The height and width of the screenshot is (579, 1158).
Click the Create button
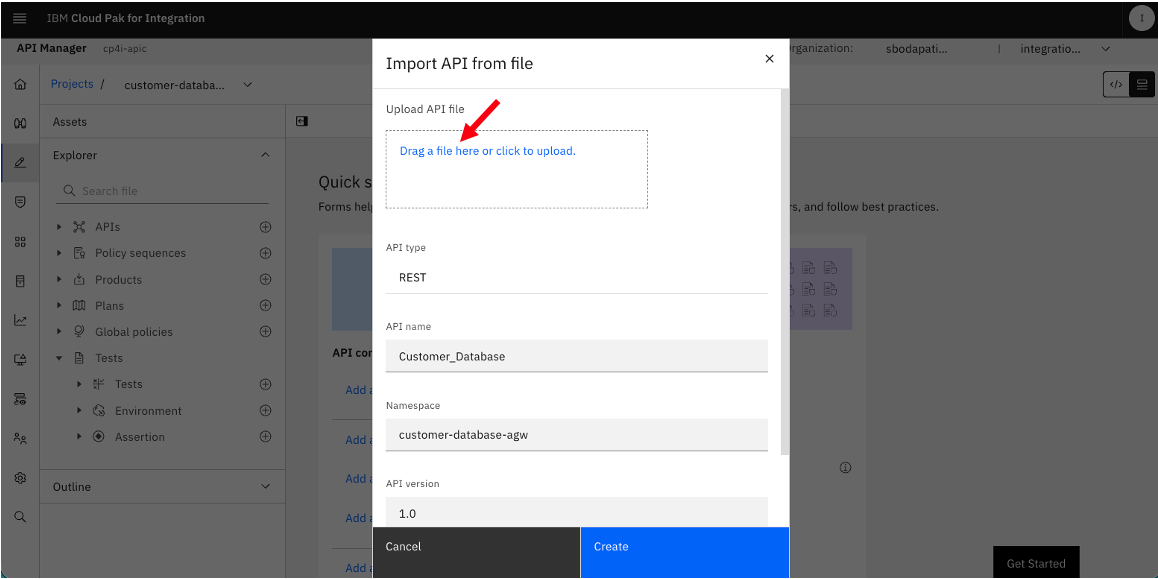click(x=685, y=552)
